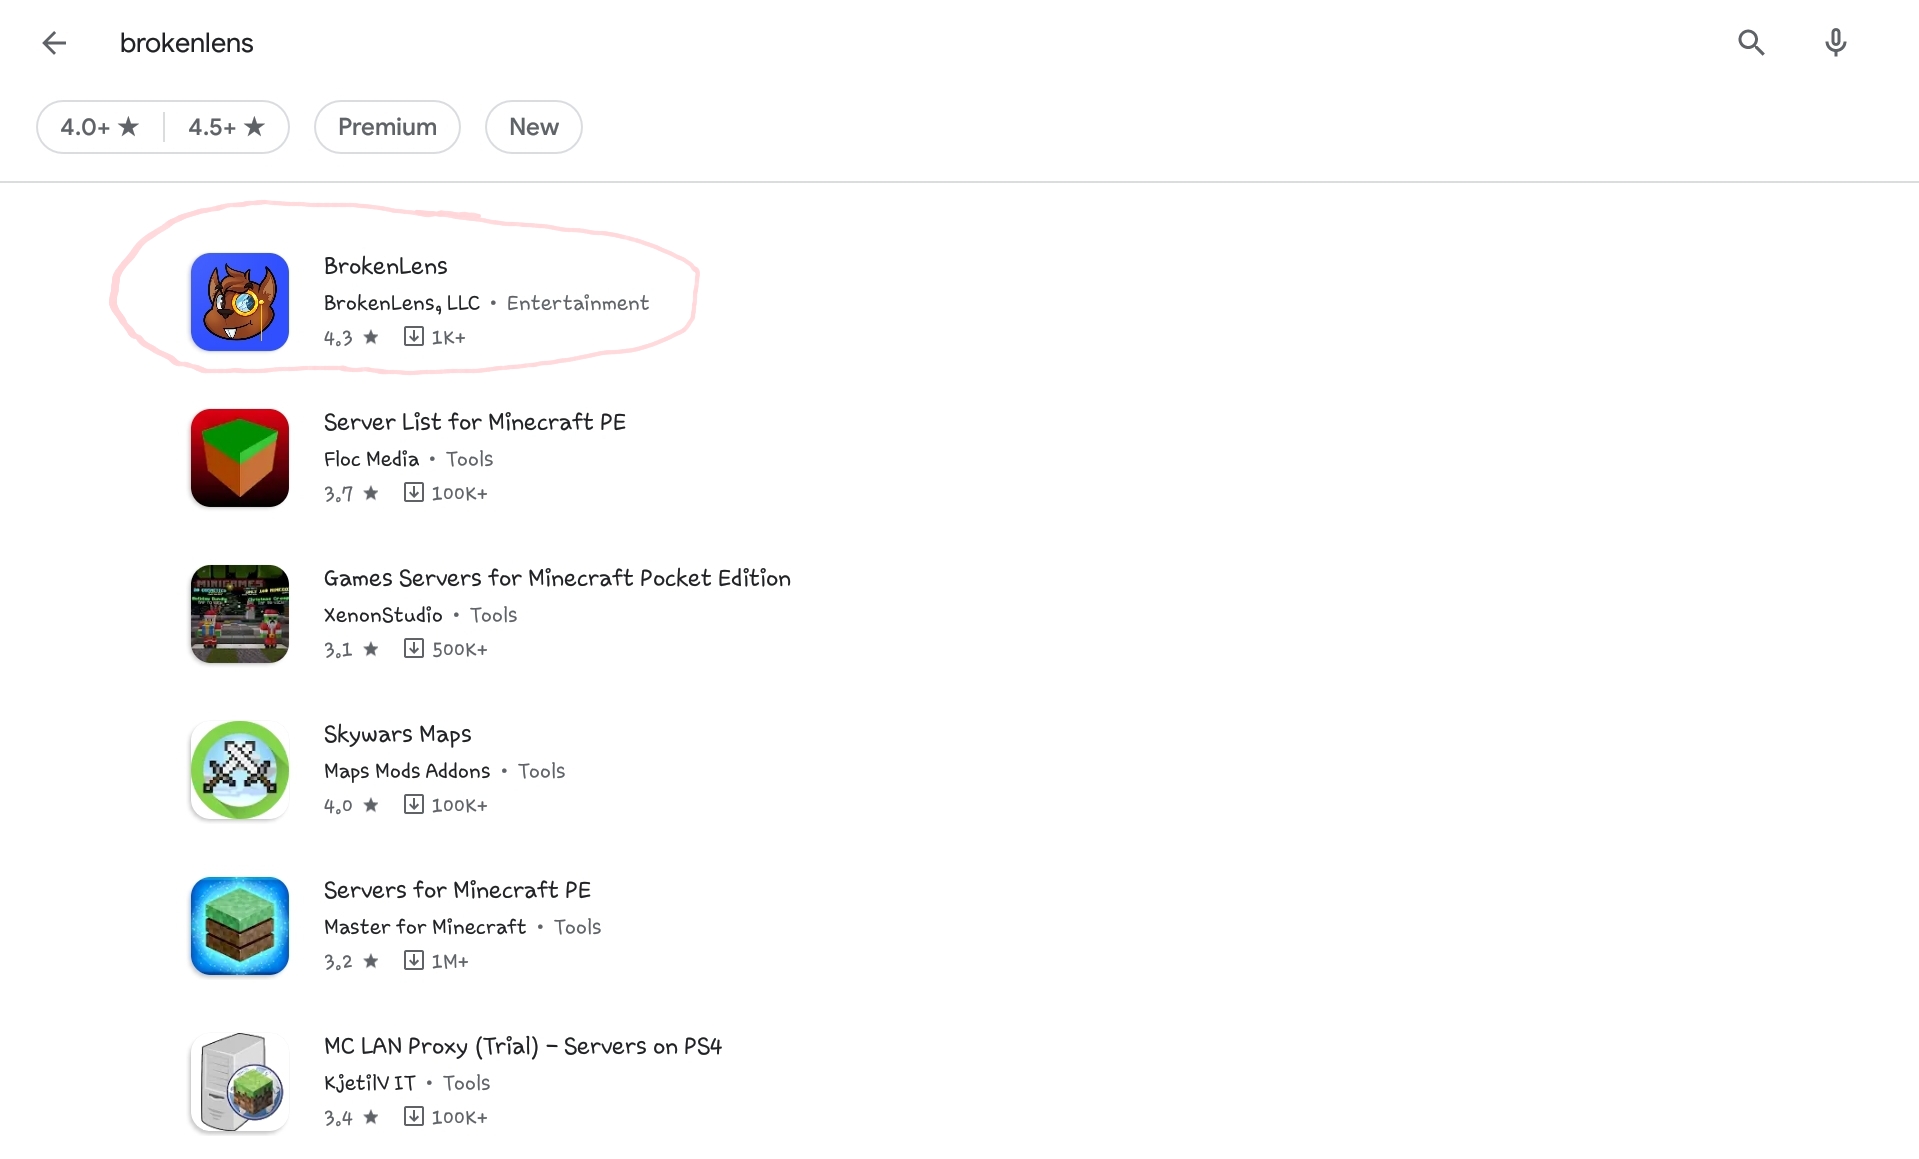This screenshot has width=1919, height=1159.
Task: Select Servers for Minecraft PE title
Action: pyautogui.click(x=457, y=890)
